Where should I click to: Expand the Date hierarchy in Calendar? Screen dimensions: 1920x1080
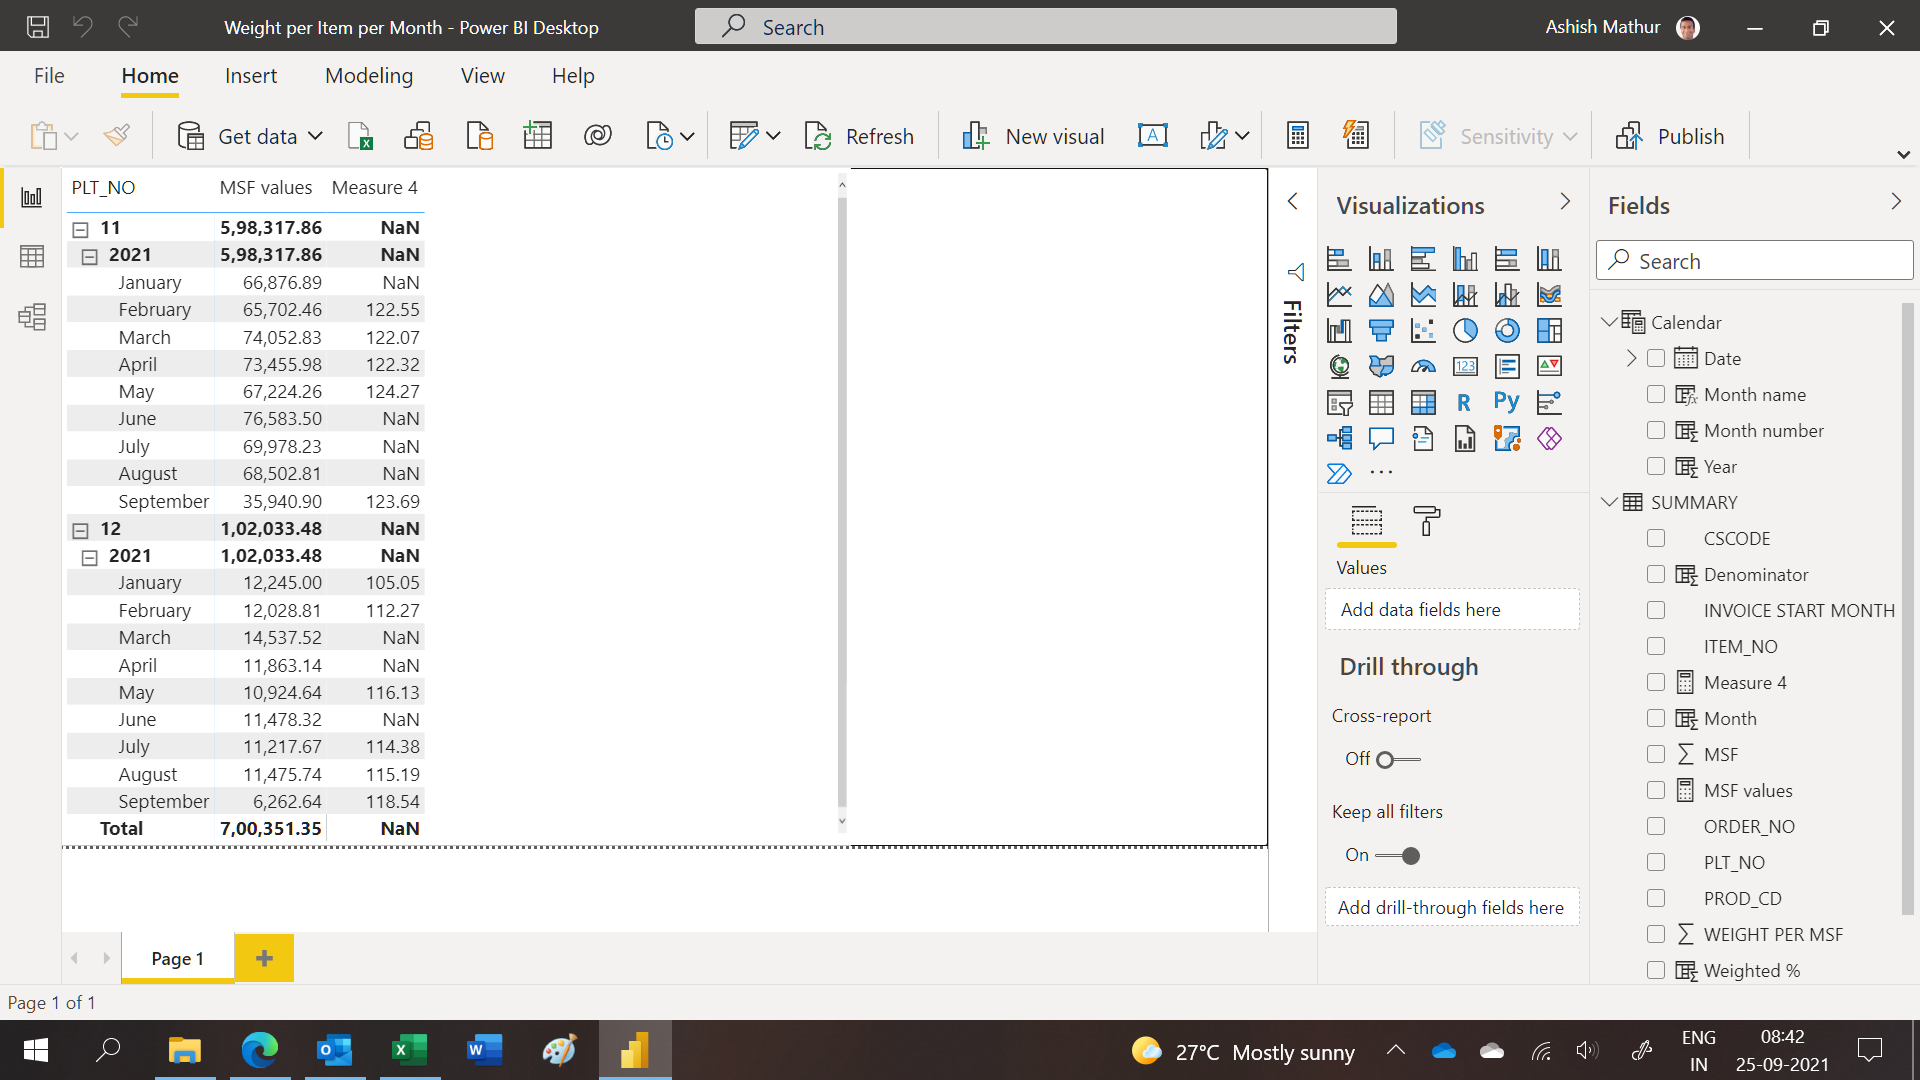click(1632, 358)
